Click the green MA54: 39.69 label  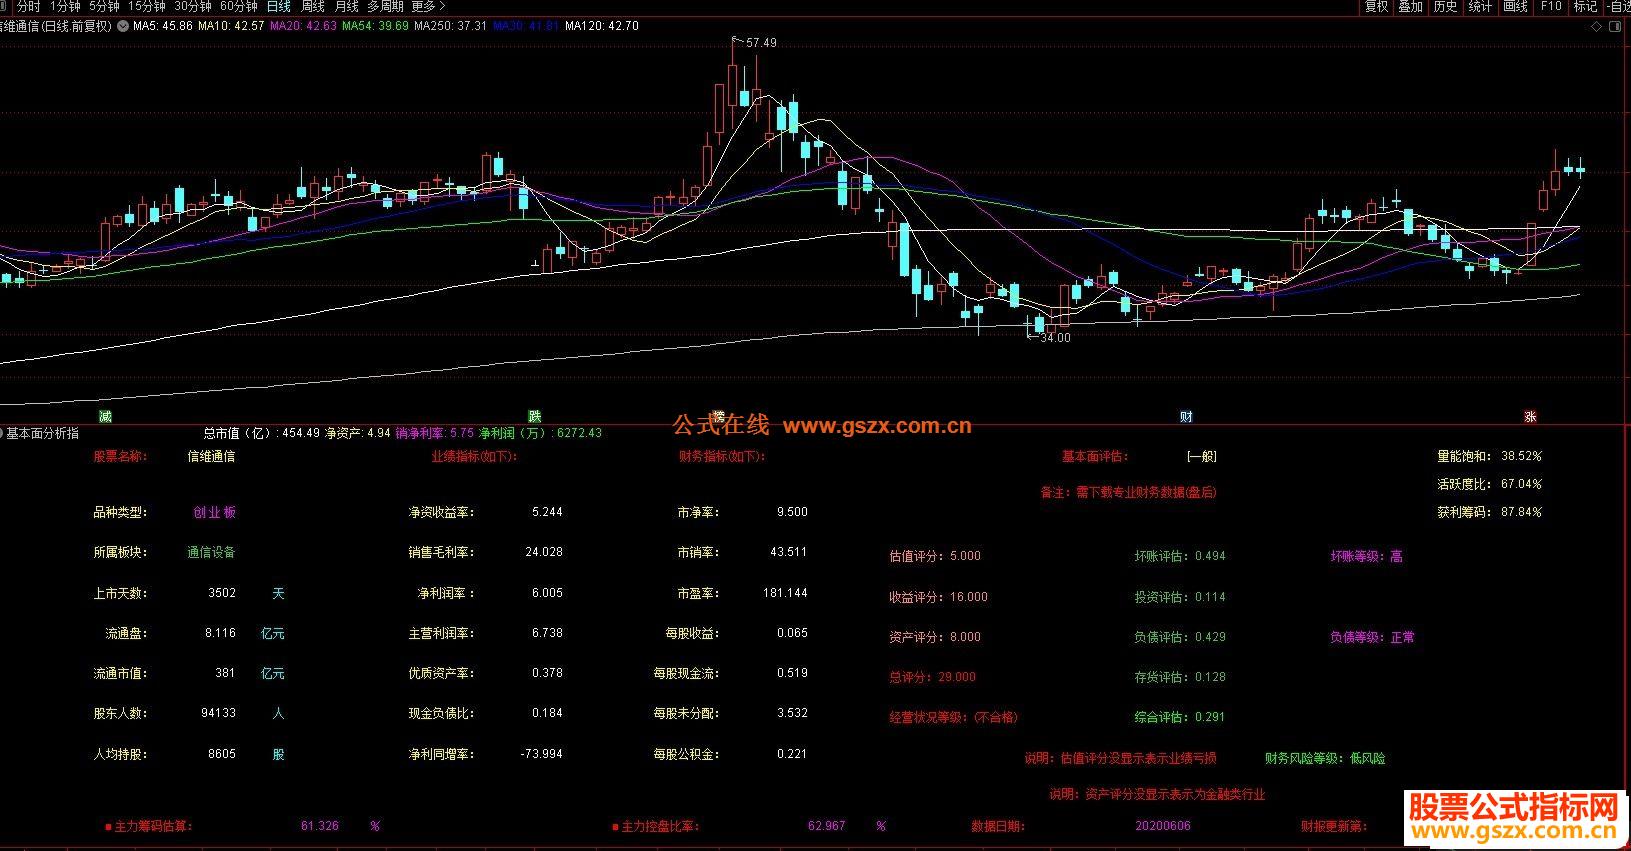[x=375, y=26]
